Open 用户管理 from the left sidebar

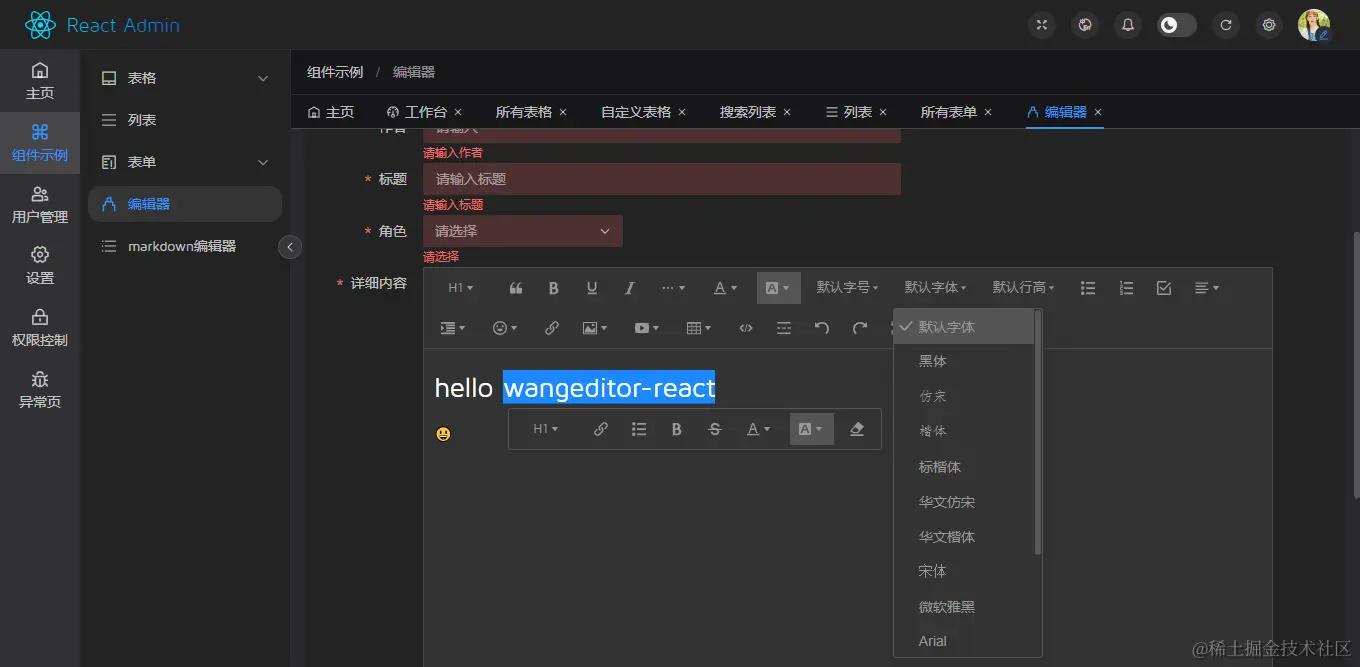click(x=40, y=205)
